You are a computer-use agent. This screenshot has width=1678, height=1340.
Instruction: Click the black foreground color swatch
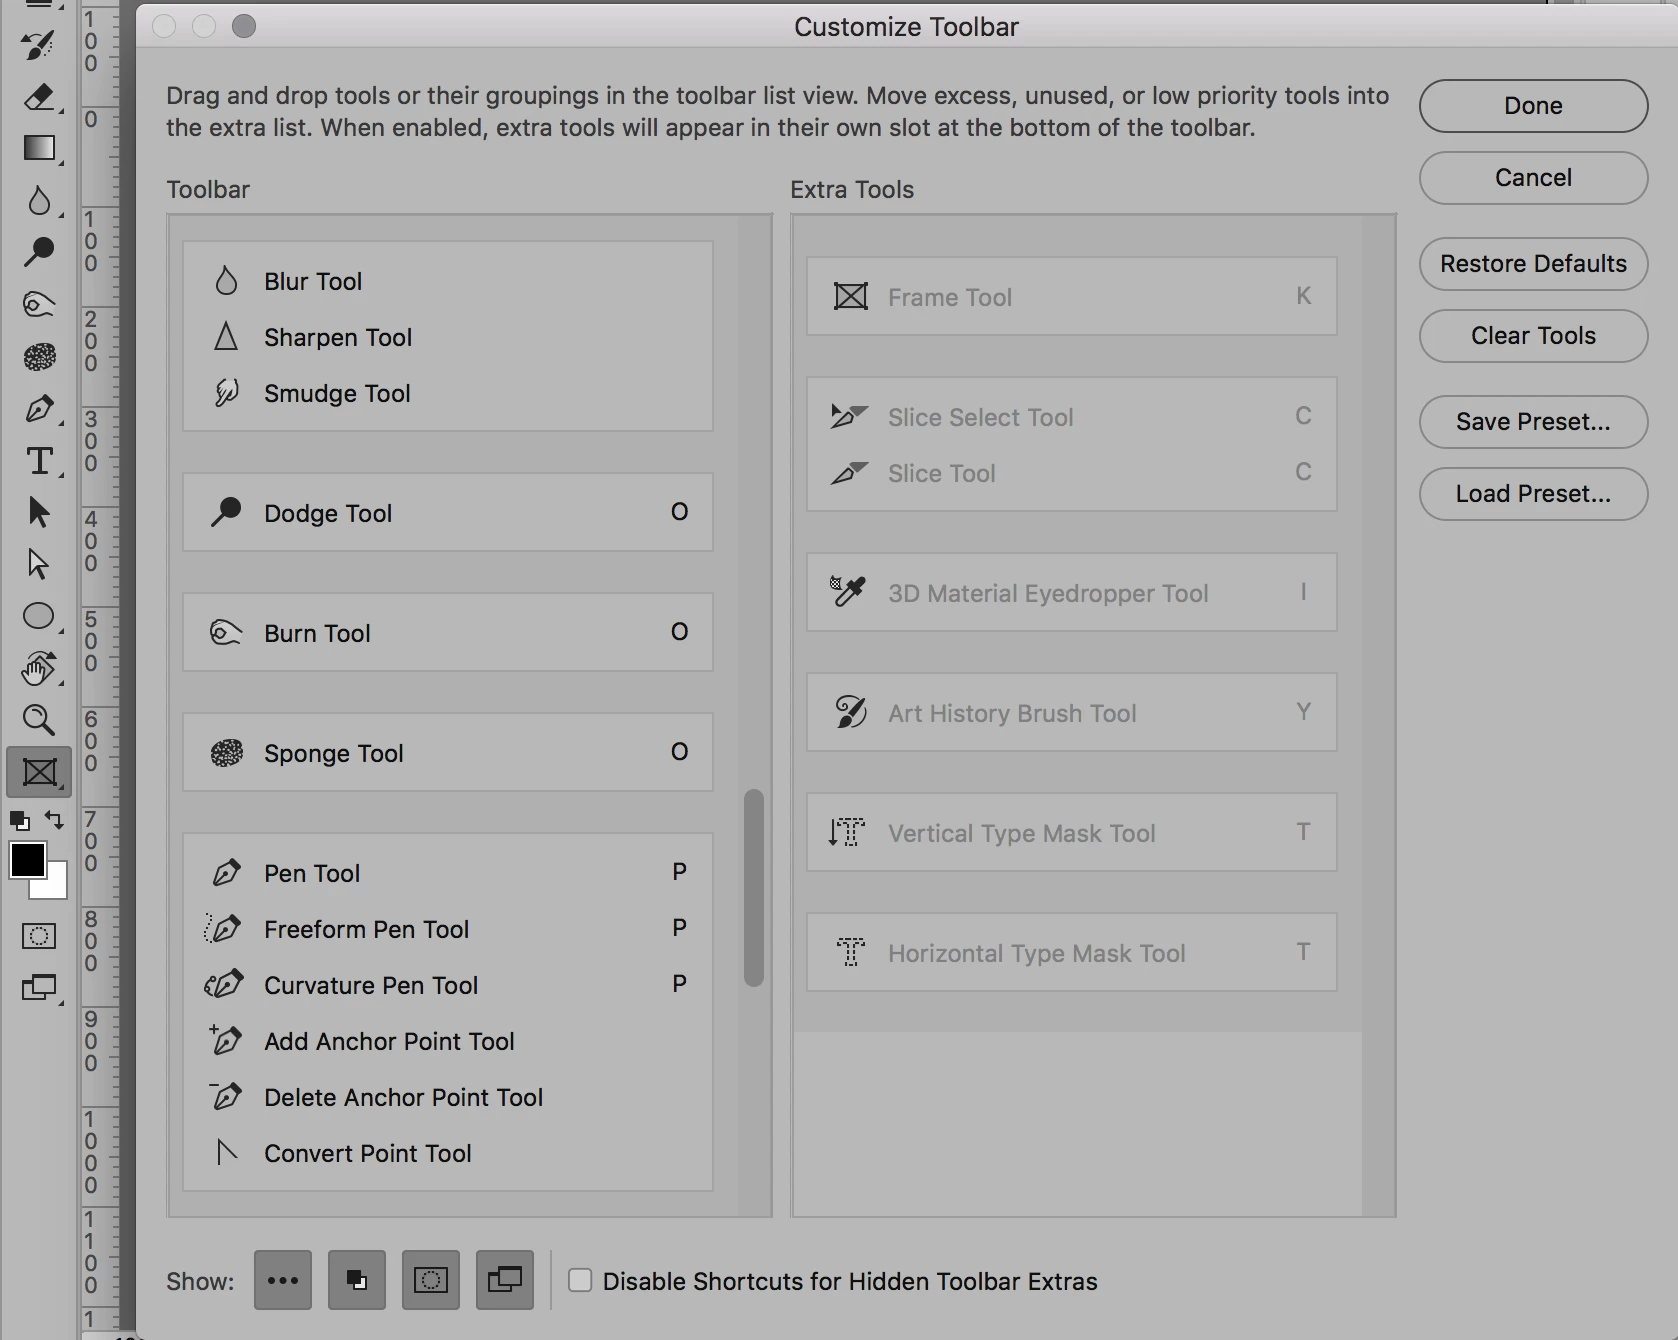(26, 859)
